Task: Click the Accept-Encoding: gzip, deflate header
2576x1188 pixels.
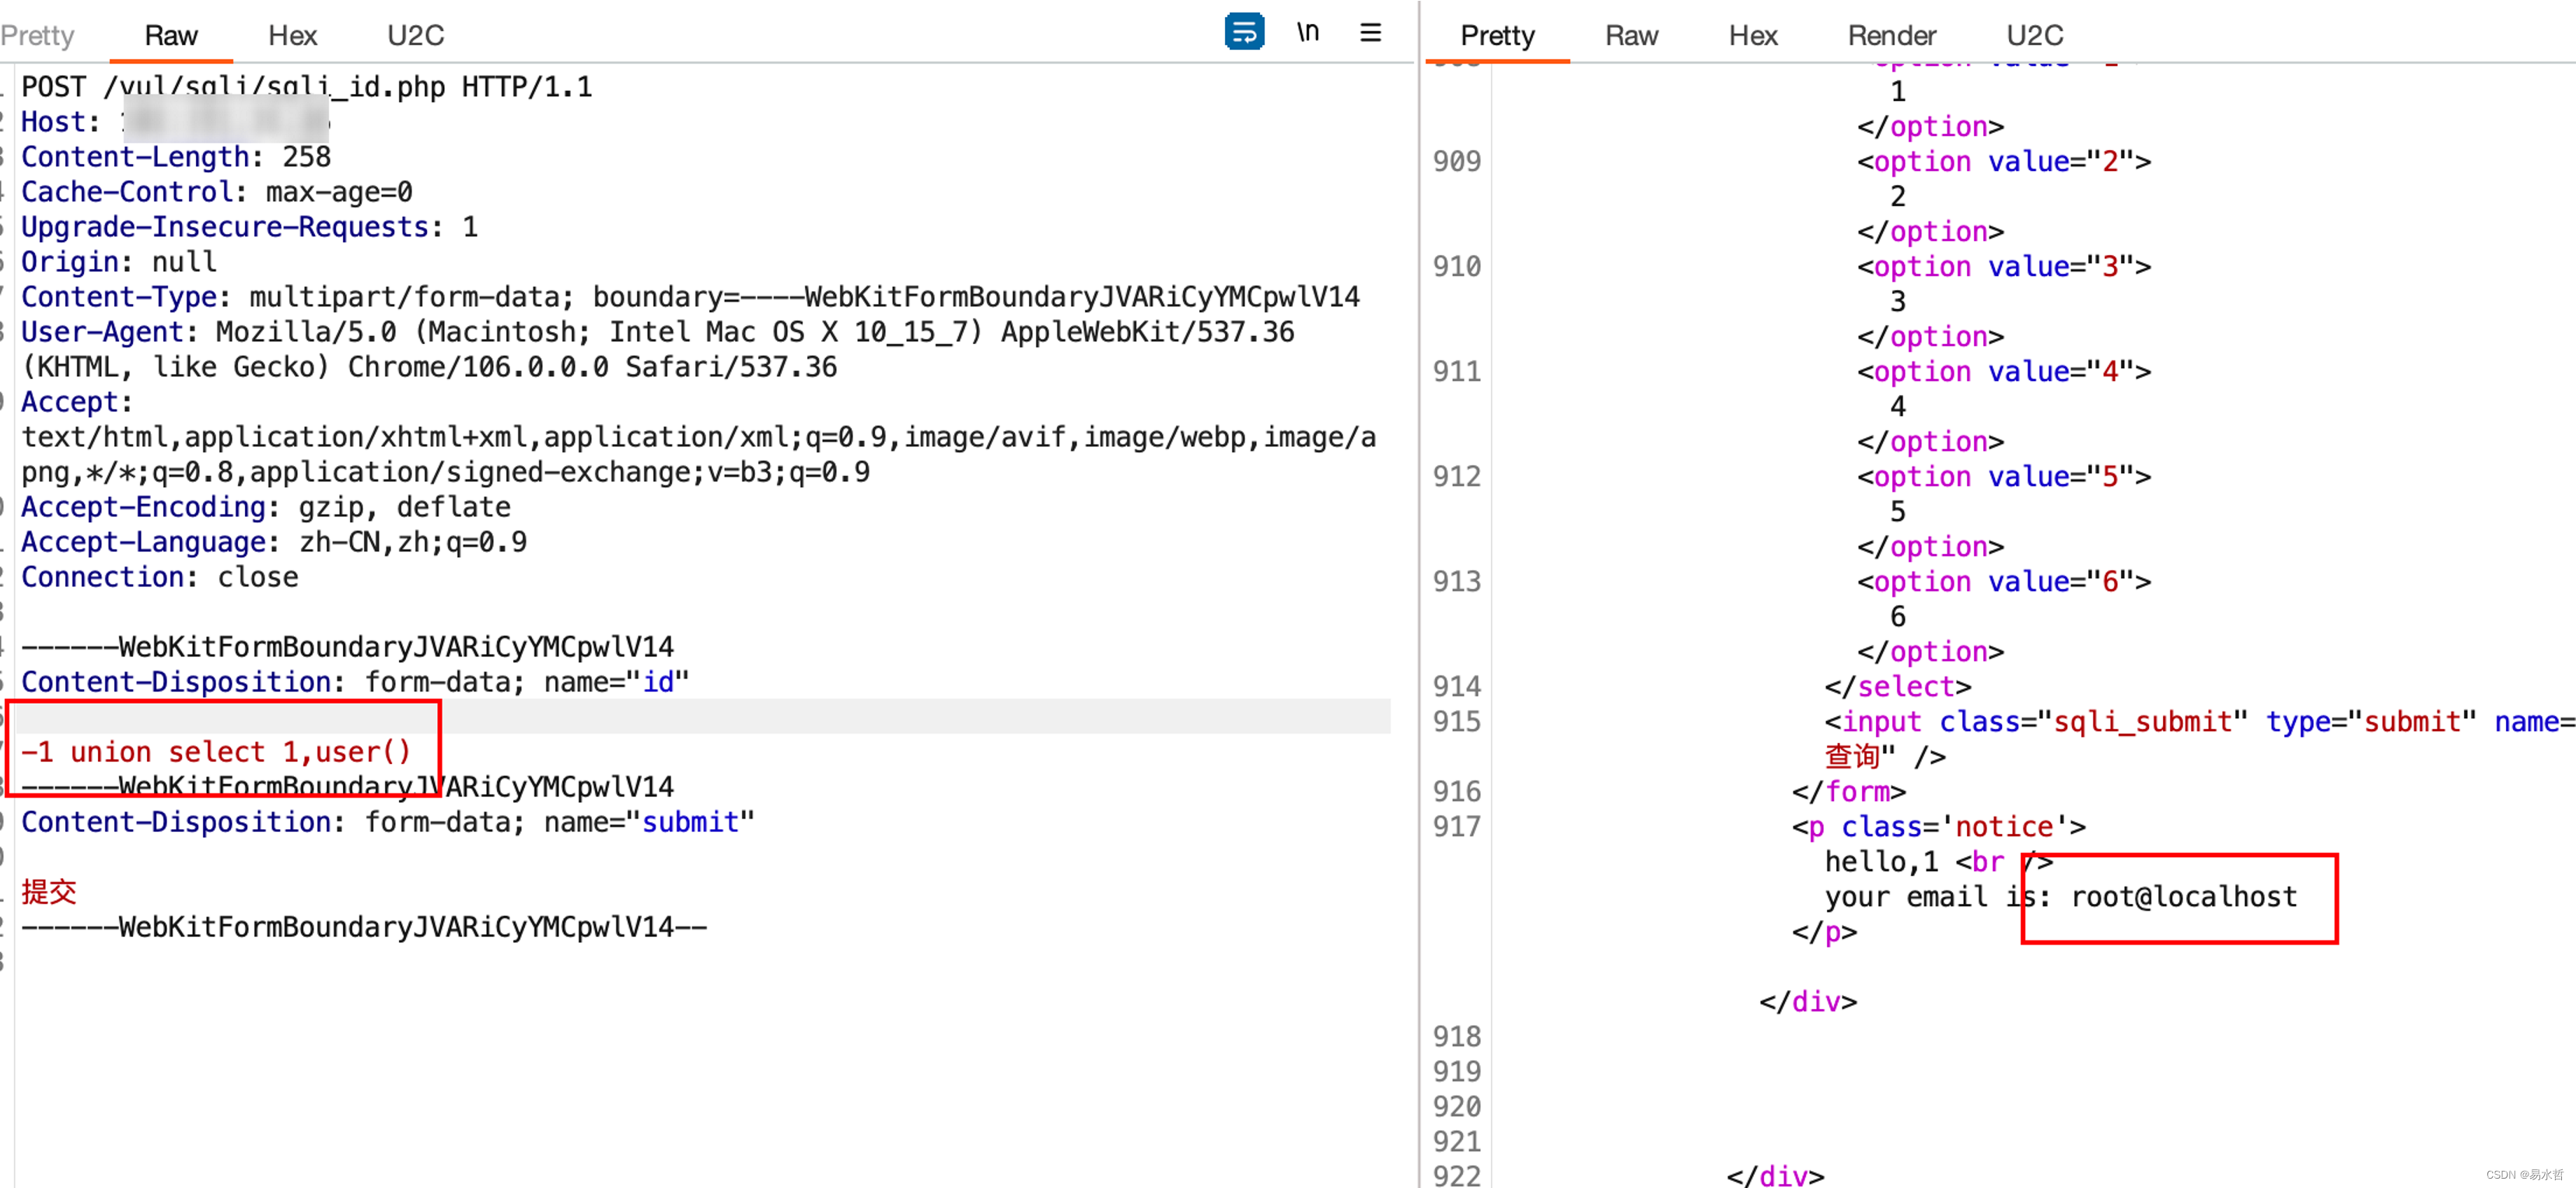Action: click(266, 507)
